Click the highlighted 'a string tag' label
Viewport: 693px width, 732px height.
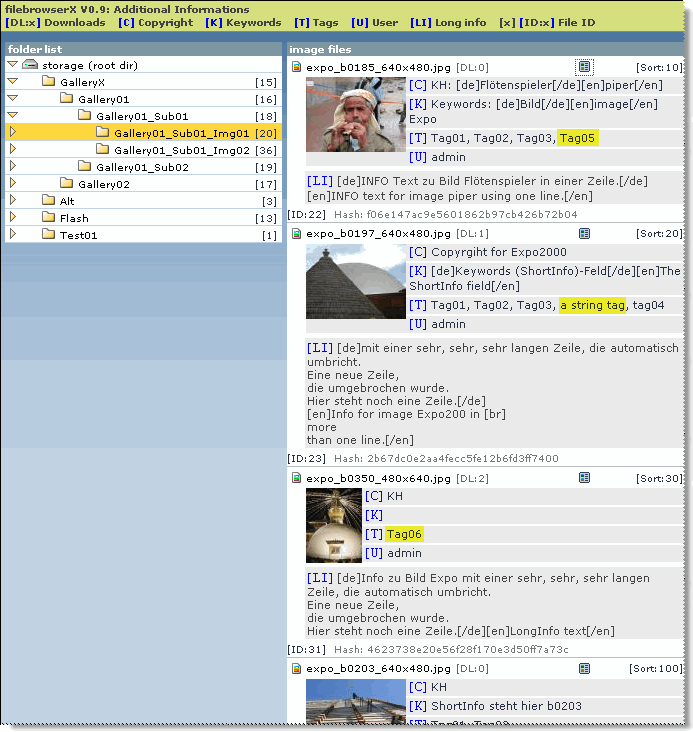click(x=592, y=305)
